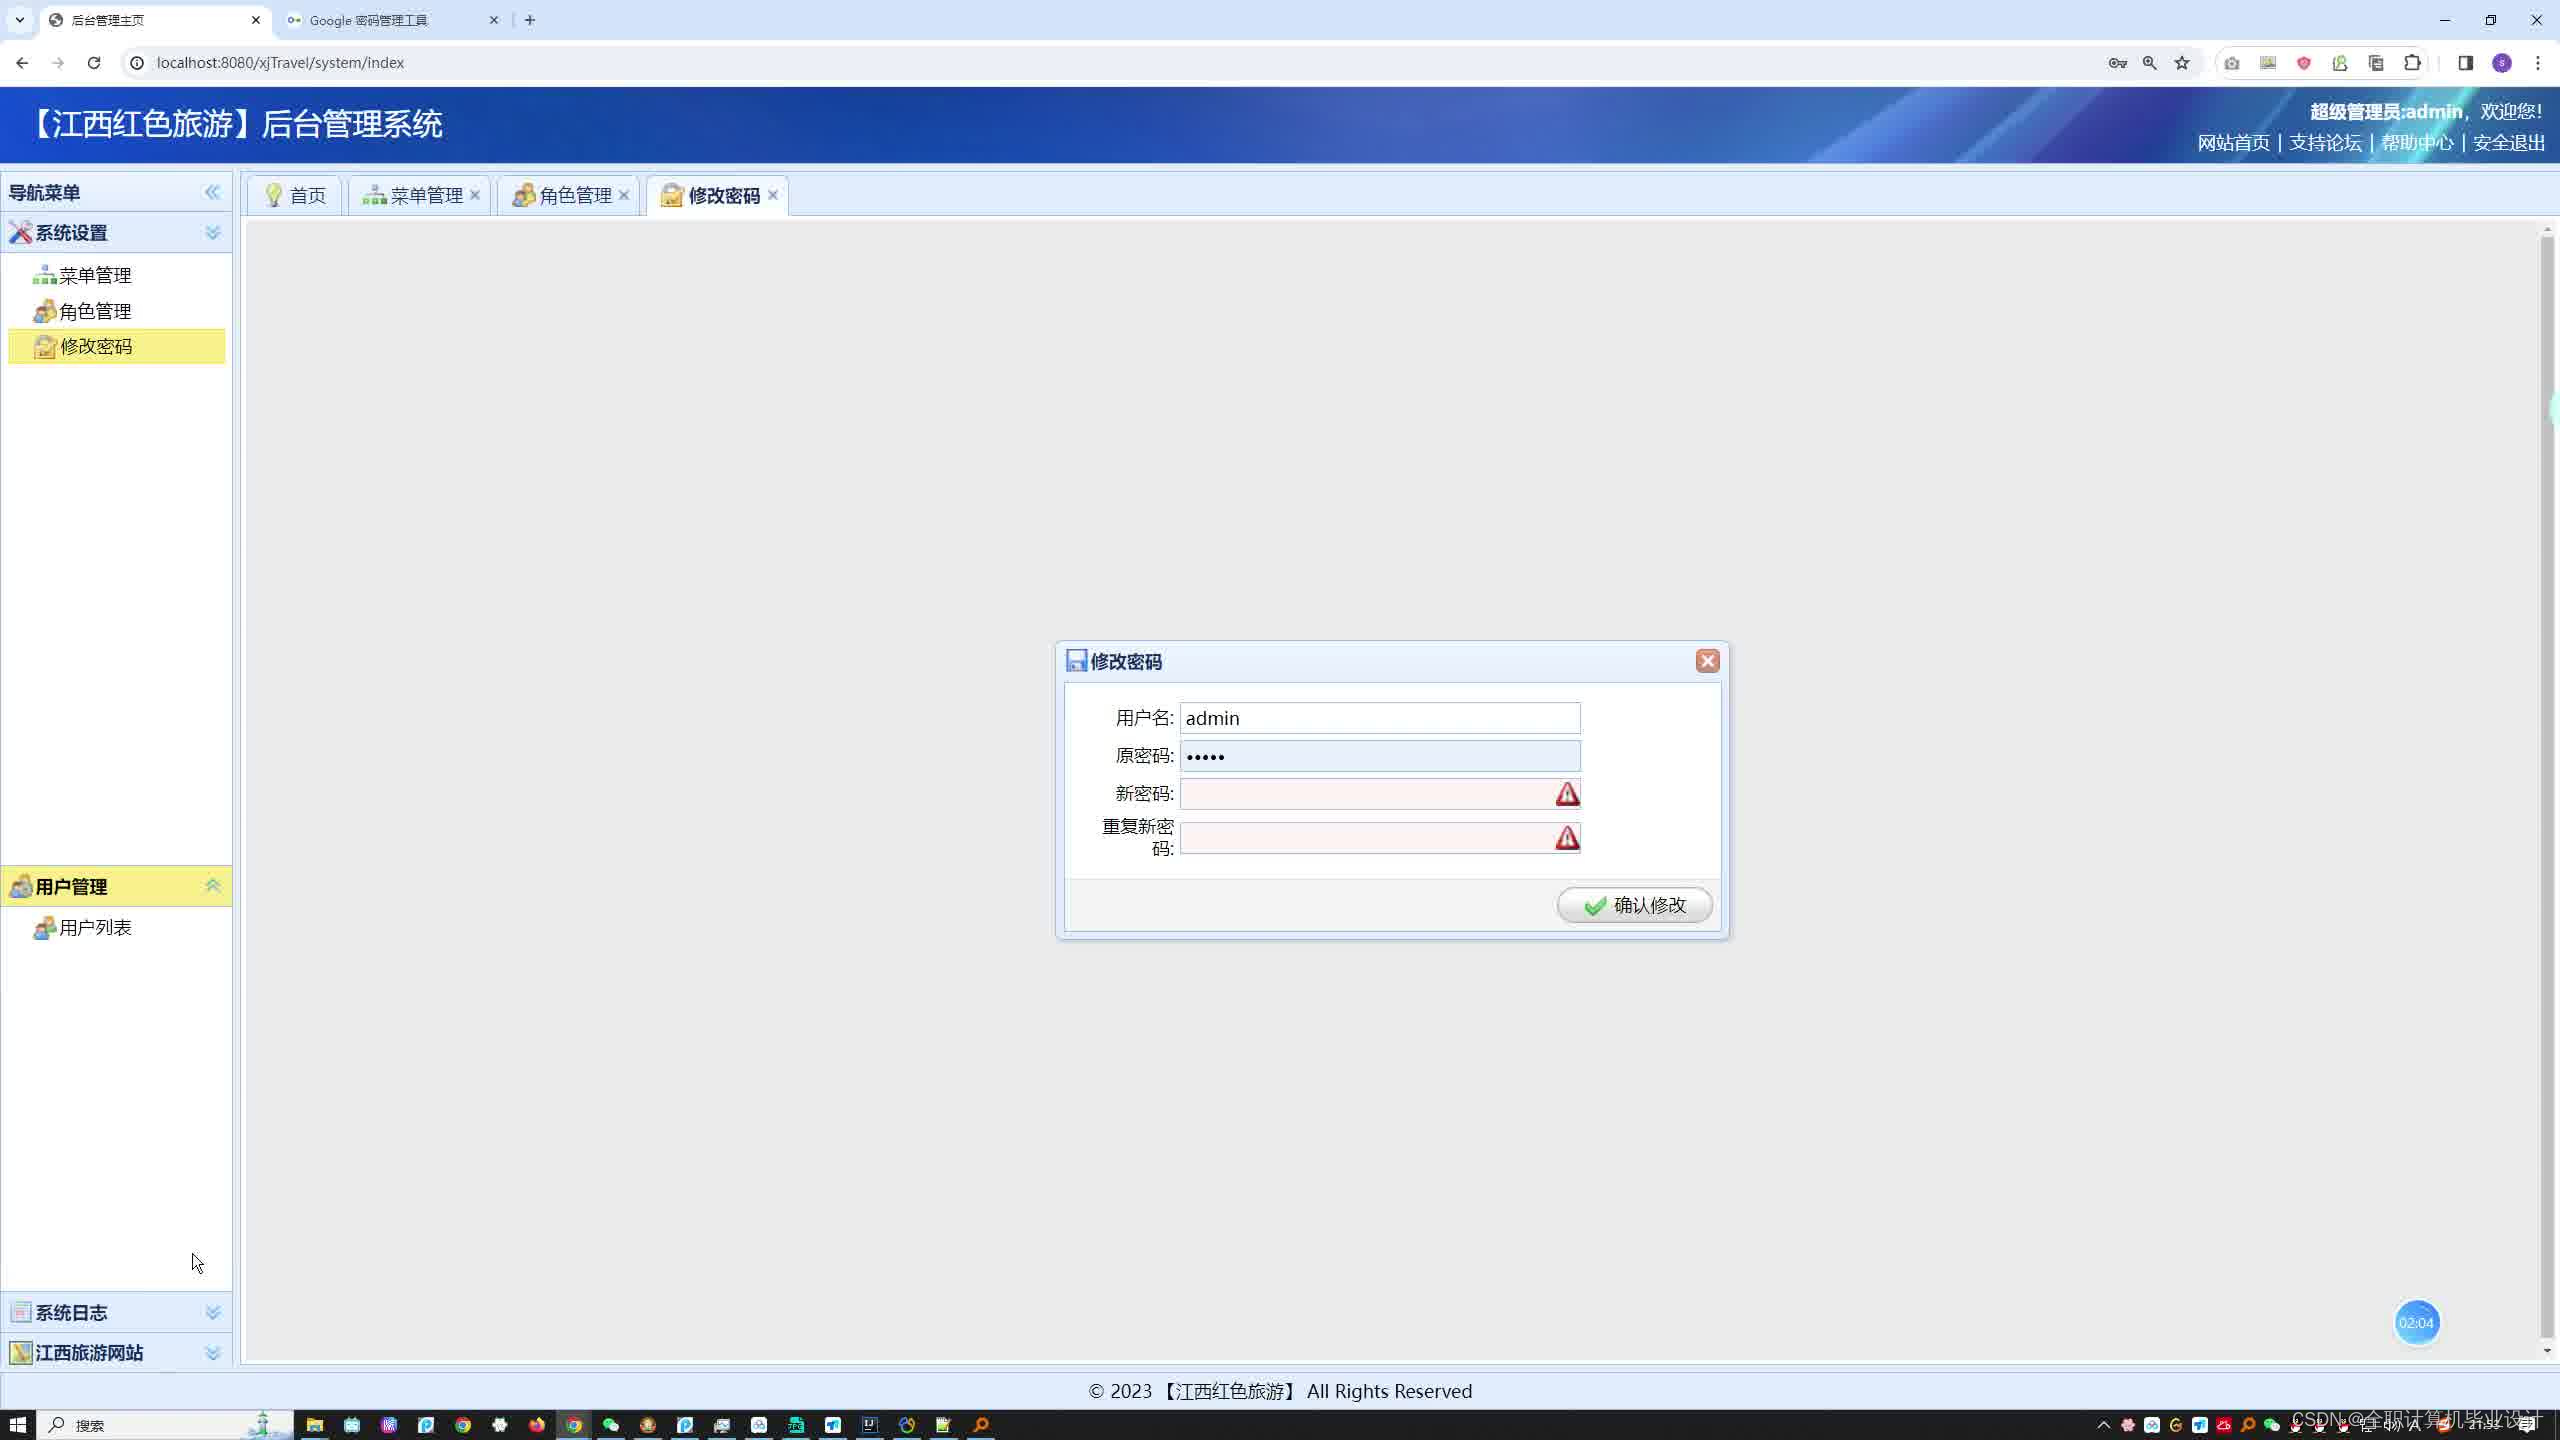Collapse the 用户管理 accordion section

pyautogui.click(x=212, y=886)
